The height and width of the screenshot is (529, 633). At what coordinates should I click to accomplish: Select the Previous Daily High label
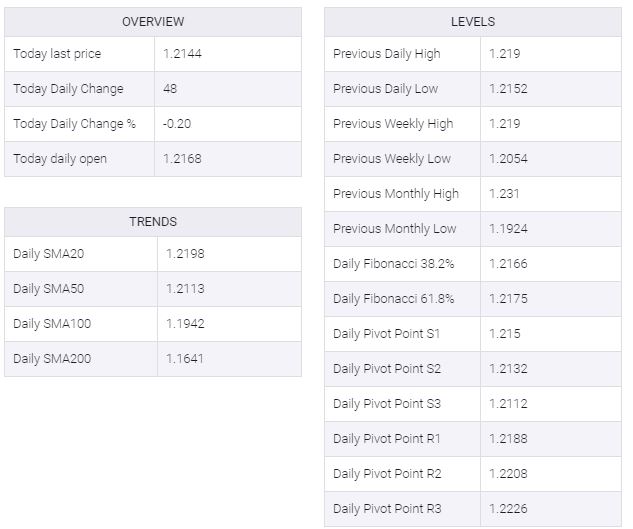tap(386, 54)
